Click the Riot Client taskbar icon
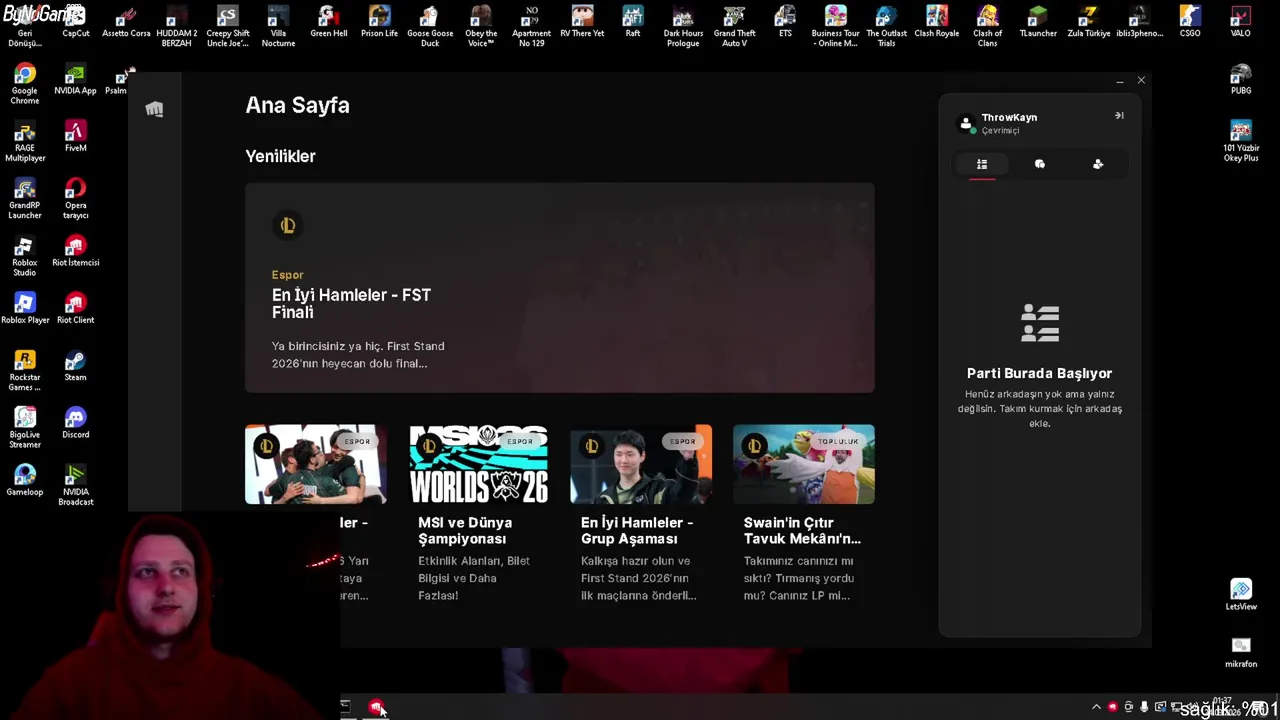 click(x=376, y=707)
